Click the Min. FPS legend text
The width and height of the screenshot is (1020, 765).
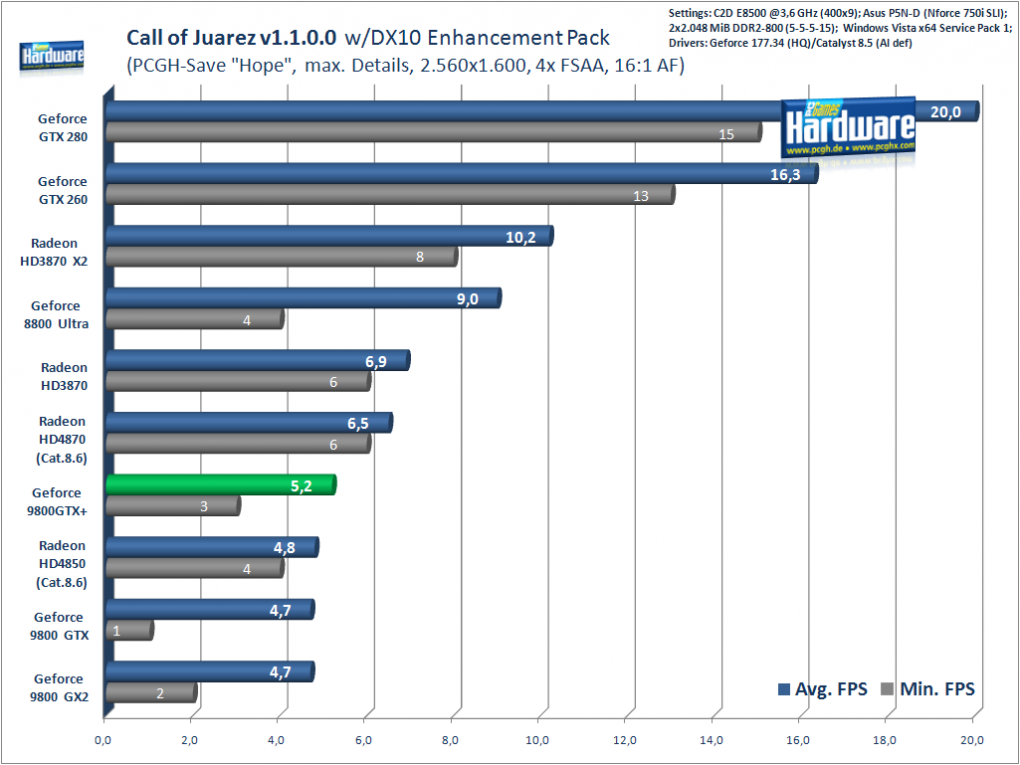(x=937, y=690)
